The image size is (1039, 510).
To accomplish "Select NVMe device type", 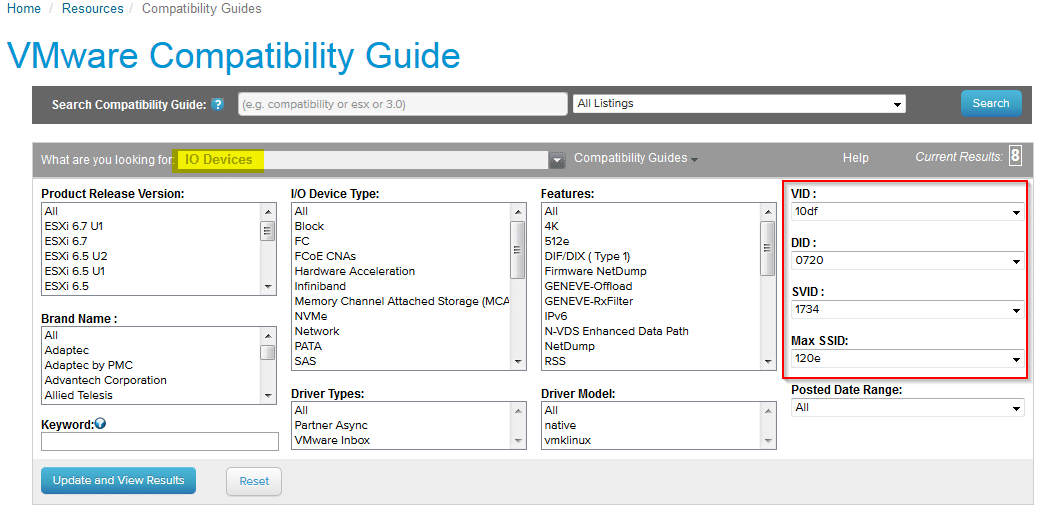I will click(x=311, y=316).
